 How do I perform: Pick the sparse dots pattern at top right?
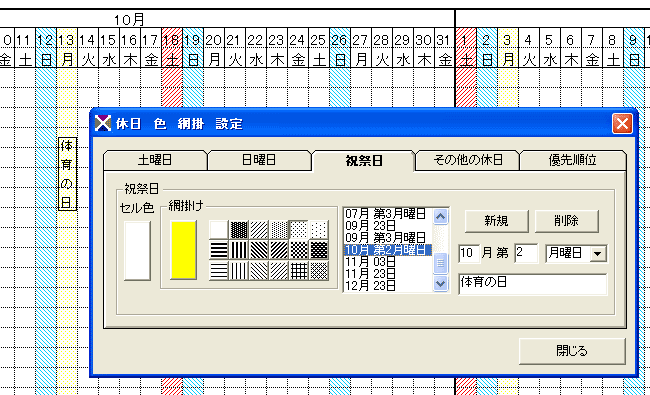click(318, 229)
